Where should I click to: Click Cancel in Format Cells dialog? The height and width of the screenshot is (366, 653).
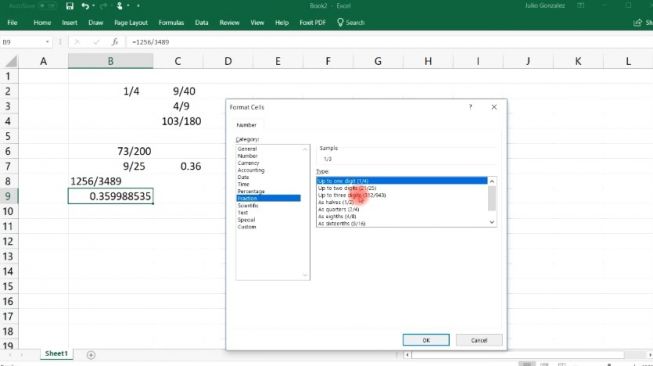pos(479,340)
